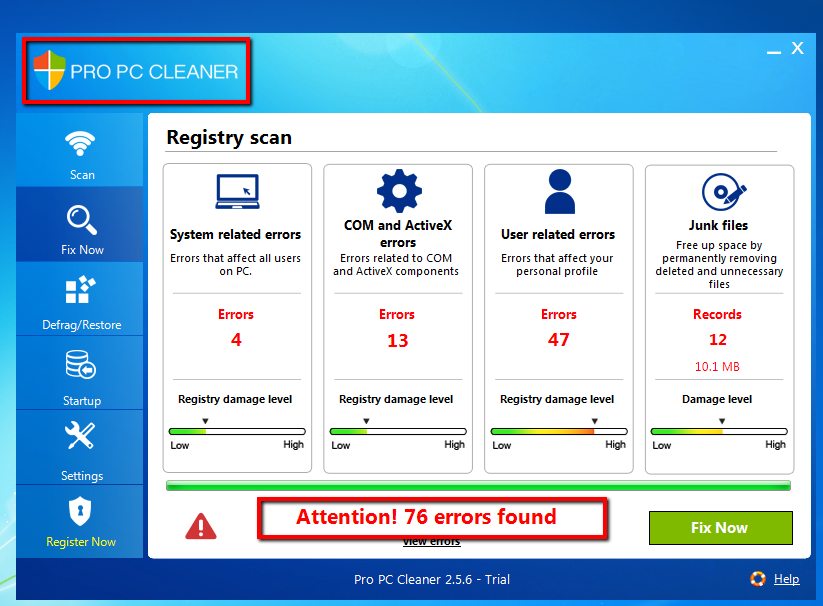This screenshot has height=606, width=823.
Task: Click the red warning triangle icon
Action: pos(201,526)
